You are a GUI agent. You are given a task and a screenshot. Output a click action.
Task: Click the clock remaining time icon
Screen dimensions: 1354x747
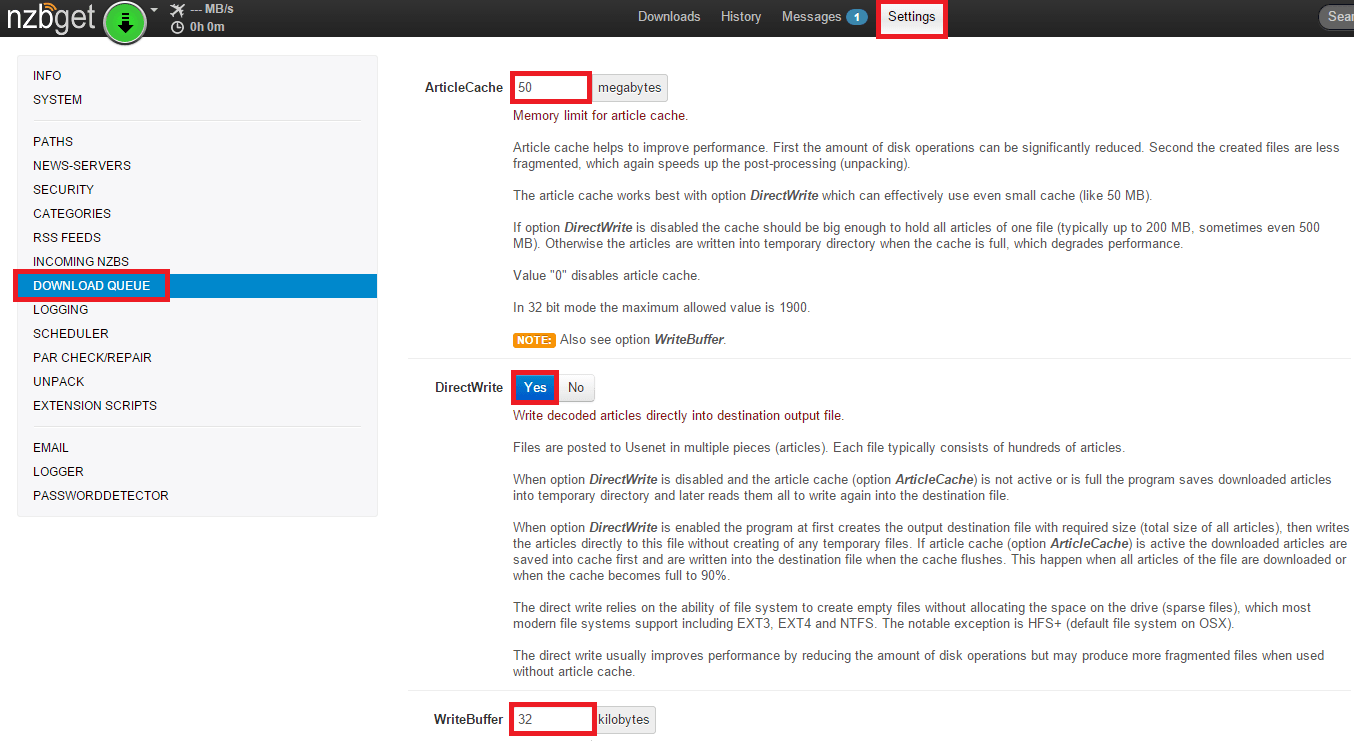pyautogui.click(x=177, y=27)
